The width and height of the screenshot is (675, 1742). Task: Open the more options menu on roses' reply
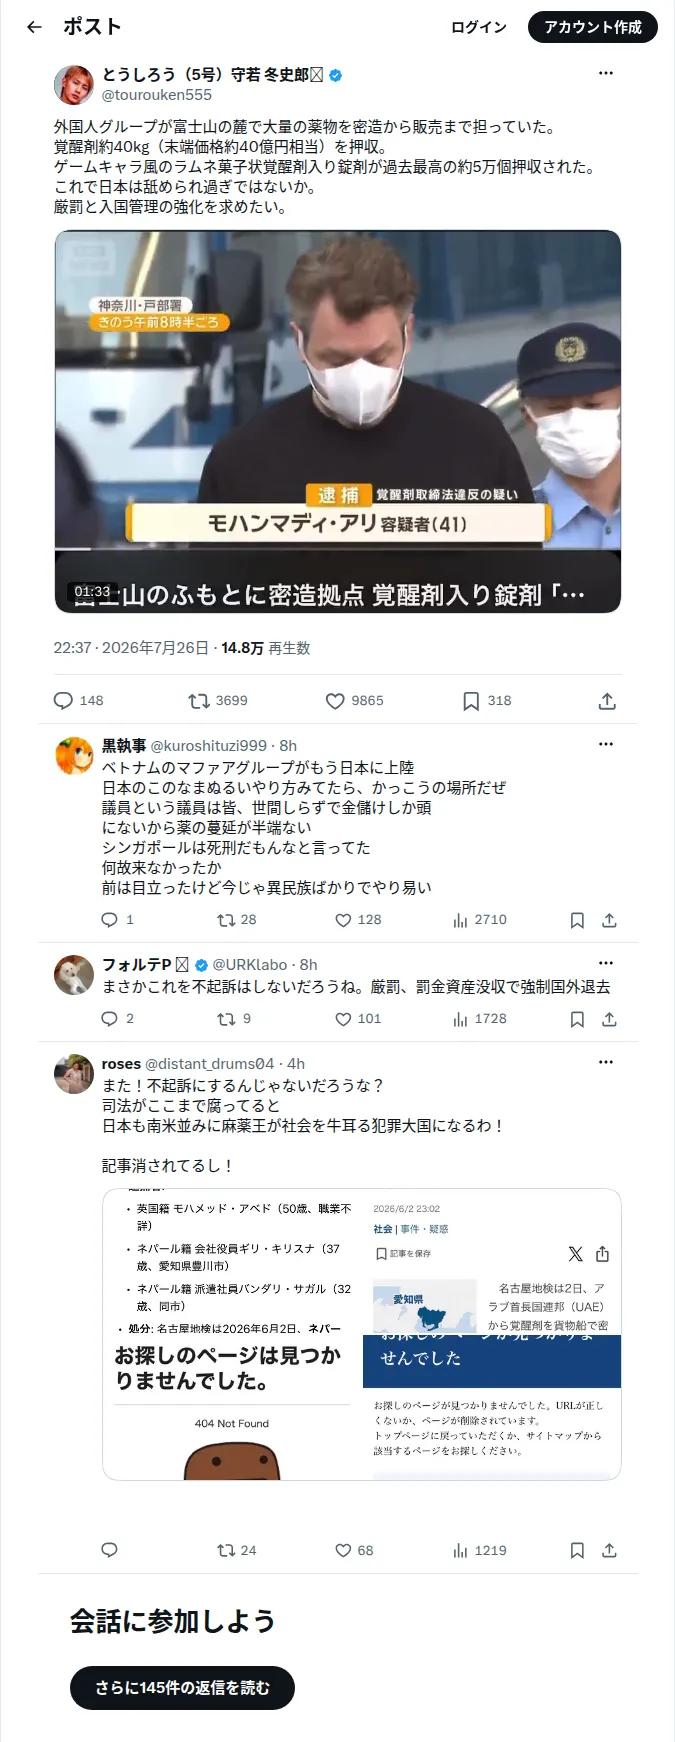coord(606,1062)
